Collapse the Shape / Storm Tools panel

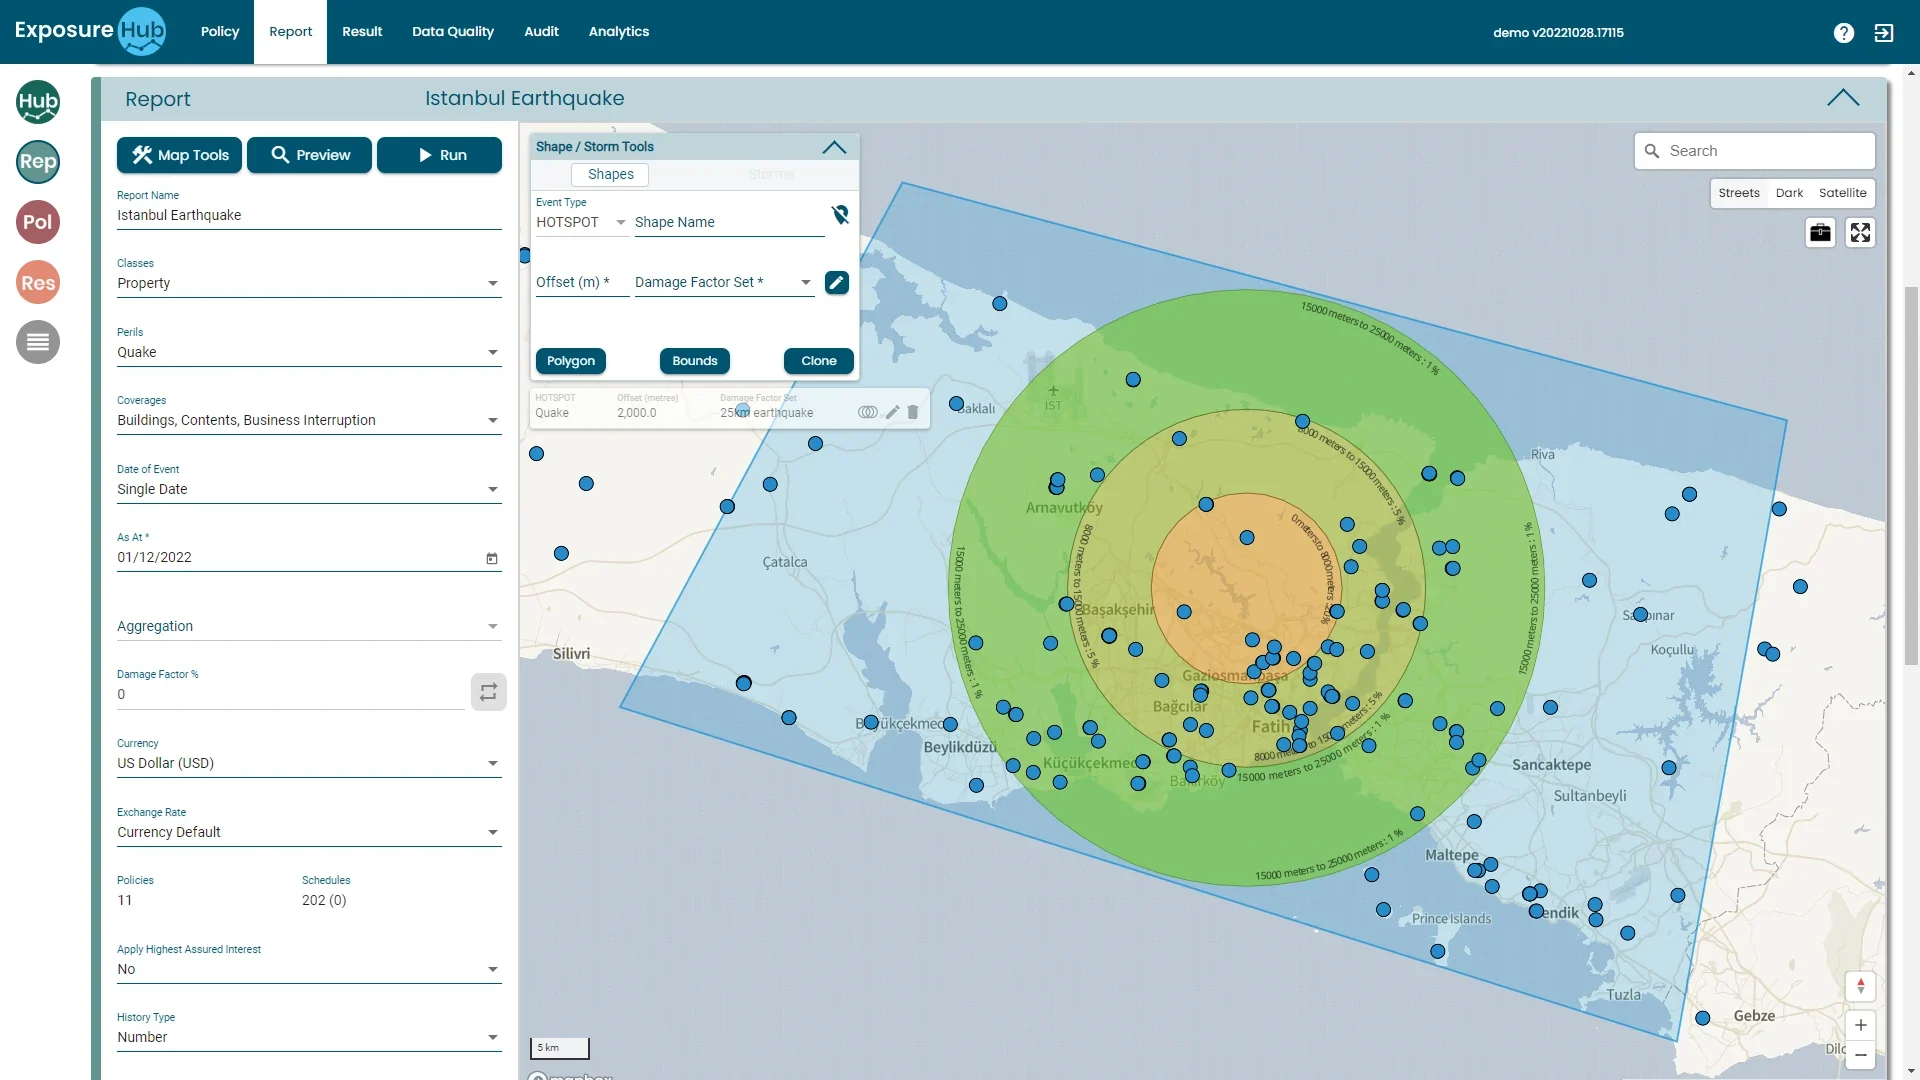point(834,147)
